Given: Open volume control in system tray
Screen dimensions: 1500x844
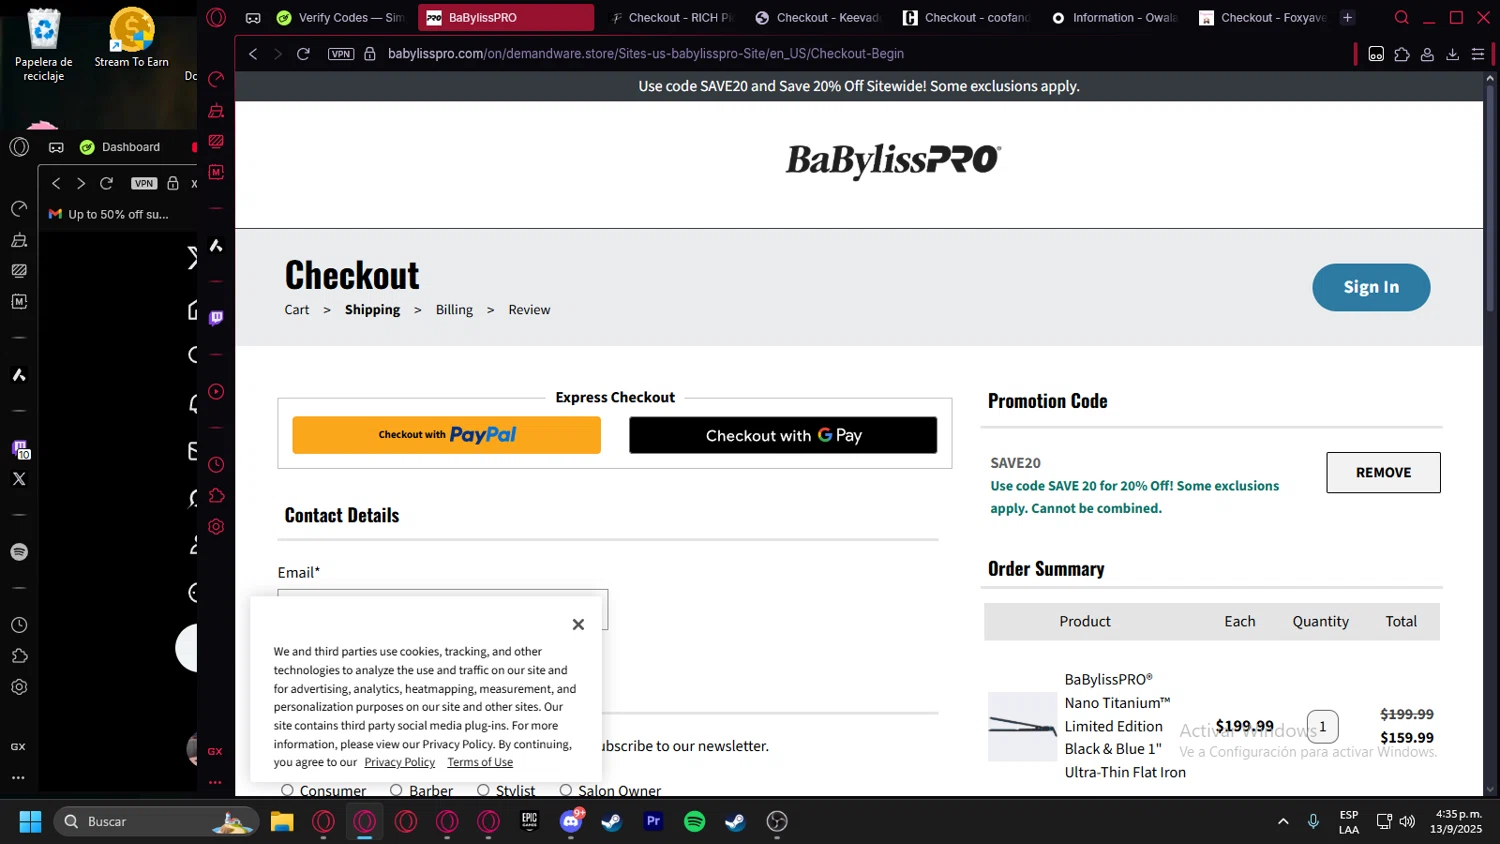Looking at the screenshot, I should point(1408,822).
